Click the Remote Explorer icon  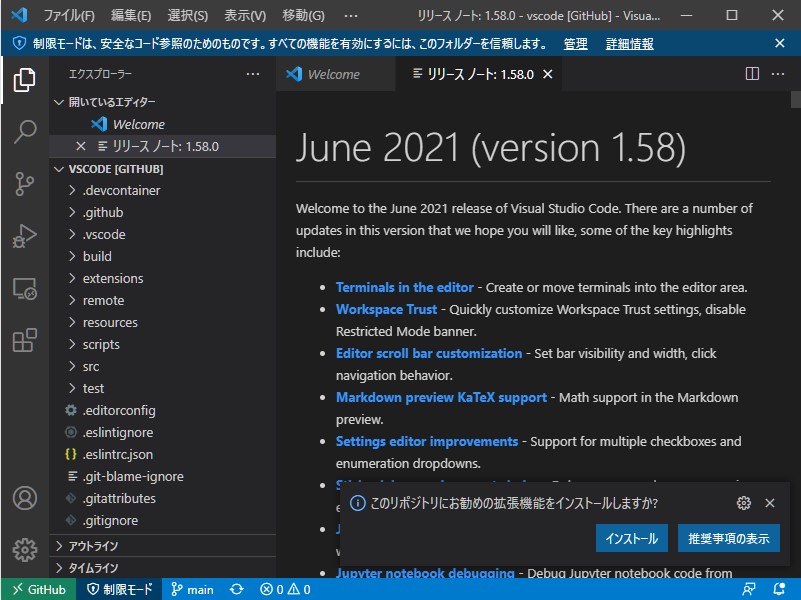pos(23,287)
